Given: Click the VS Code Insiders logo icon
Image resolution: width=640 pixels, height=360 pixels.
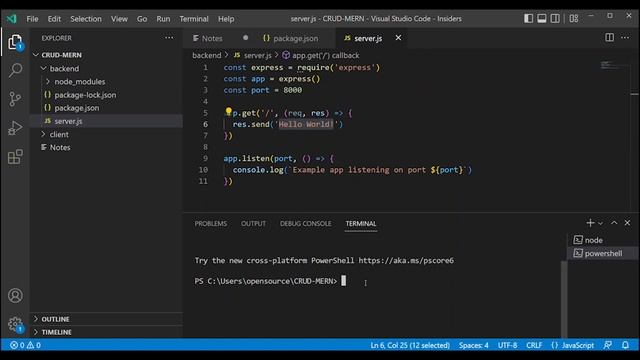Looking at the screenshot, I should (11, 18).
